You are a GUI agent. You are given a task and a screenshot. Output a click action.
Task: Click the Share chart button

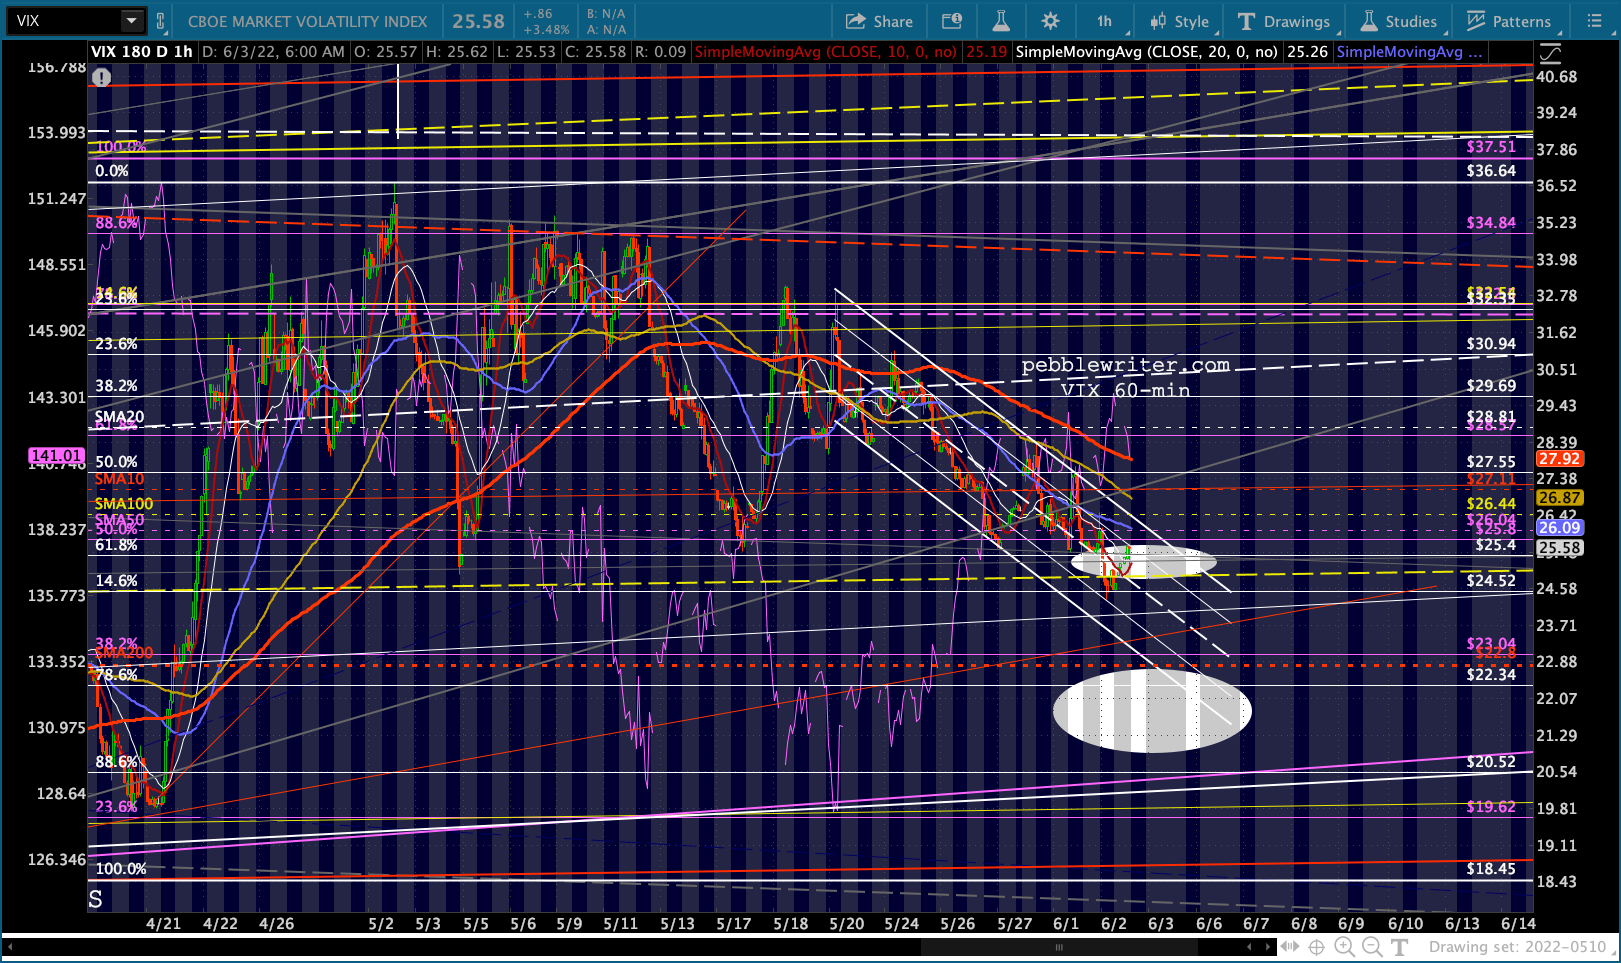click(879, 21)
